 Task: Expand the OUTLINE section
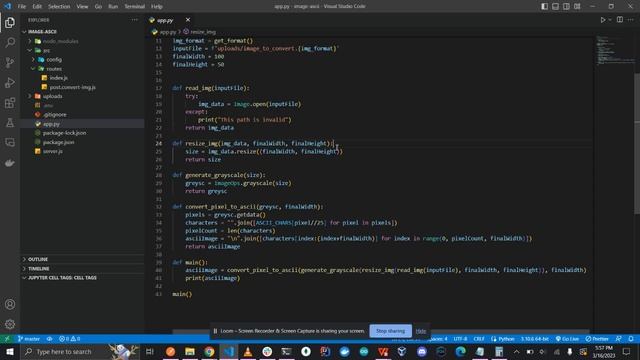pyautogui.click(x=82, y=259)
